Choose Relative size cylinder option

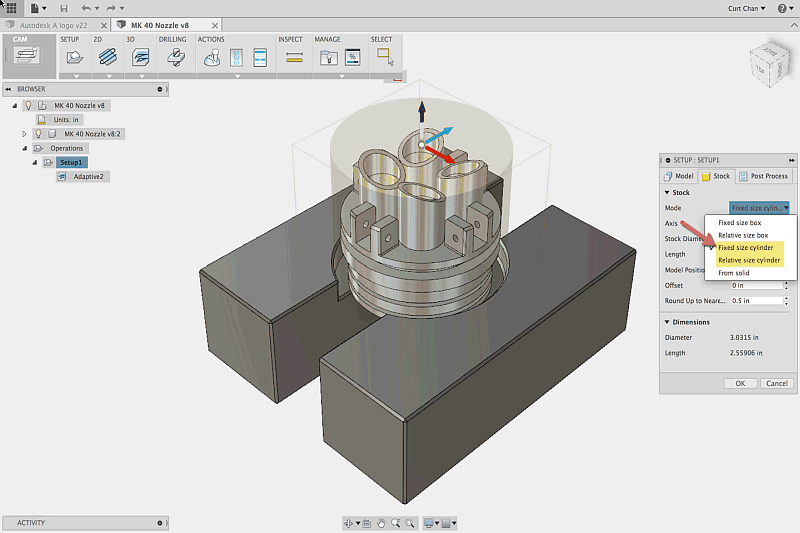point(748,260)
